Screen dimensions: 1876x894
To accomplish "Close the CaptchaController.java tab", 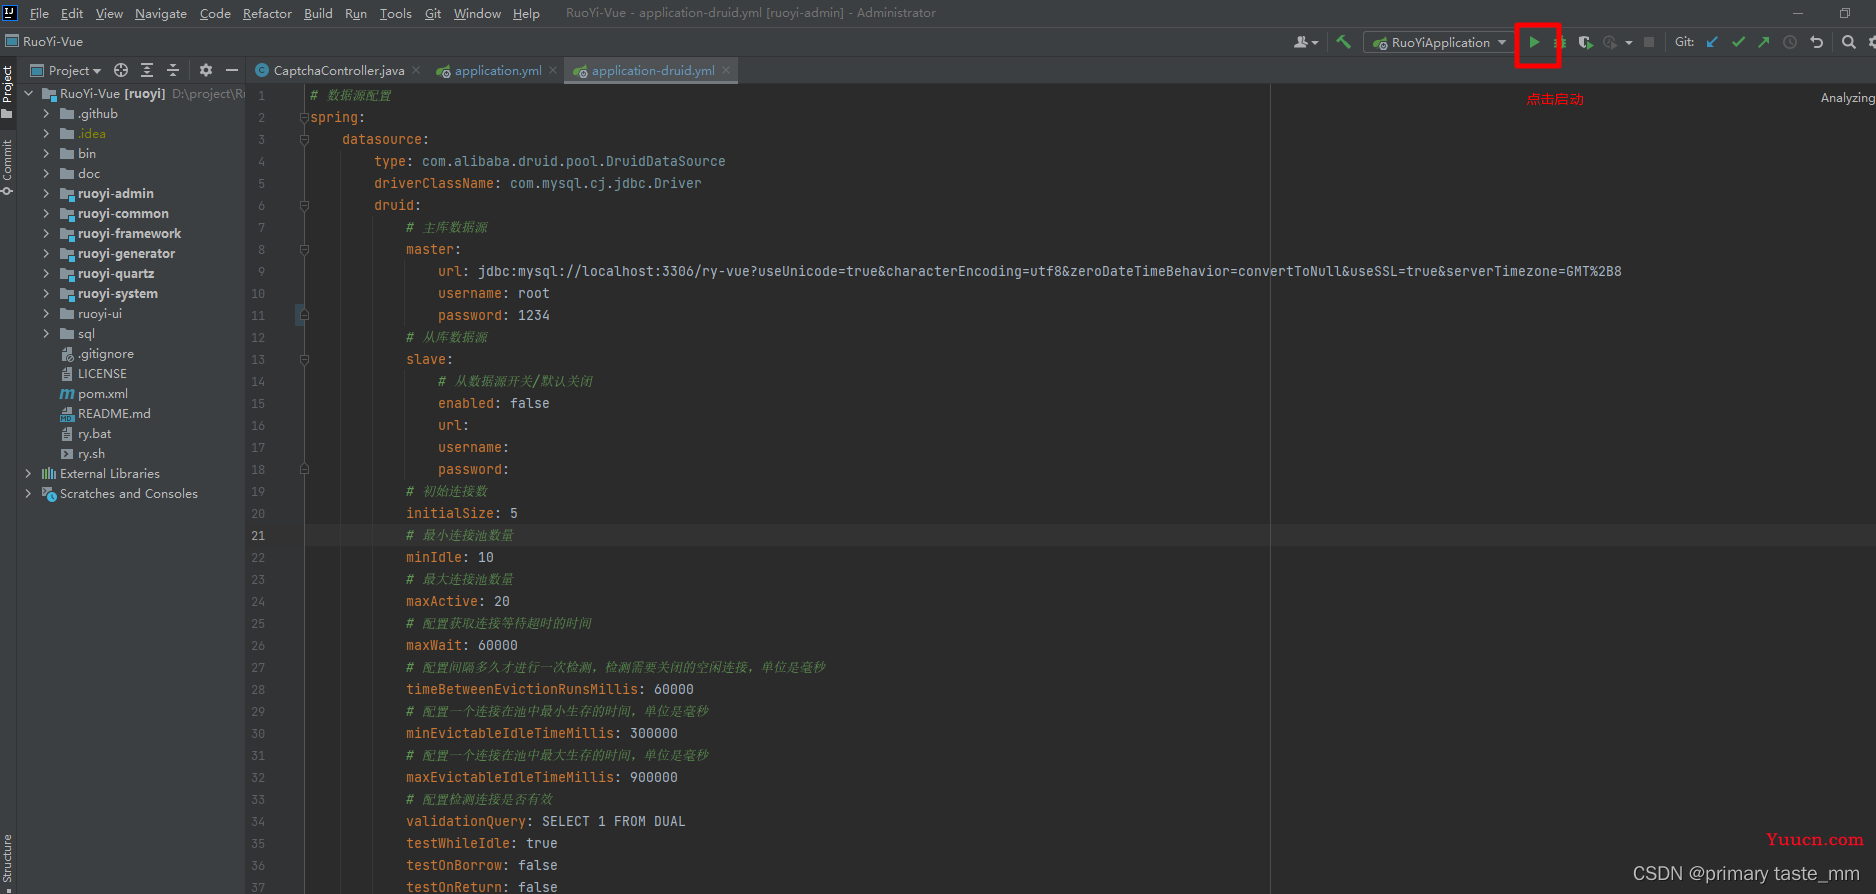I will coord(416,70).
